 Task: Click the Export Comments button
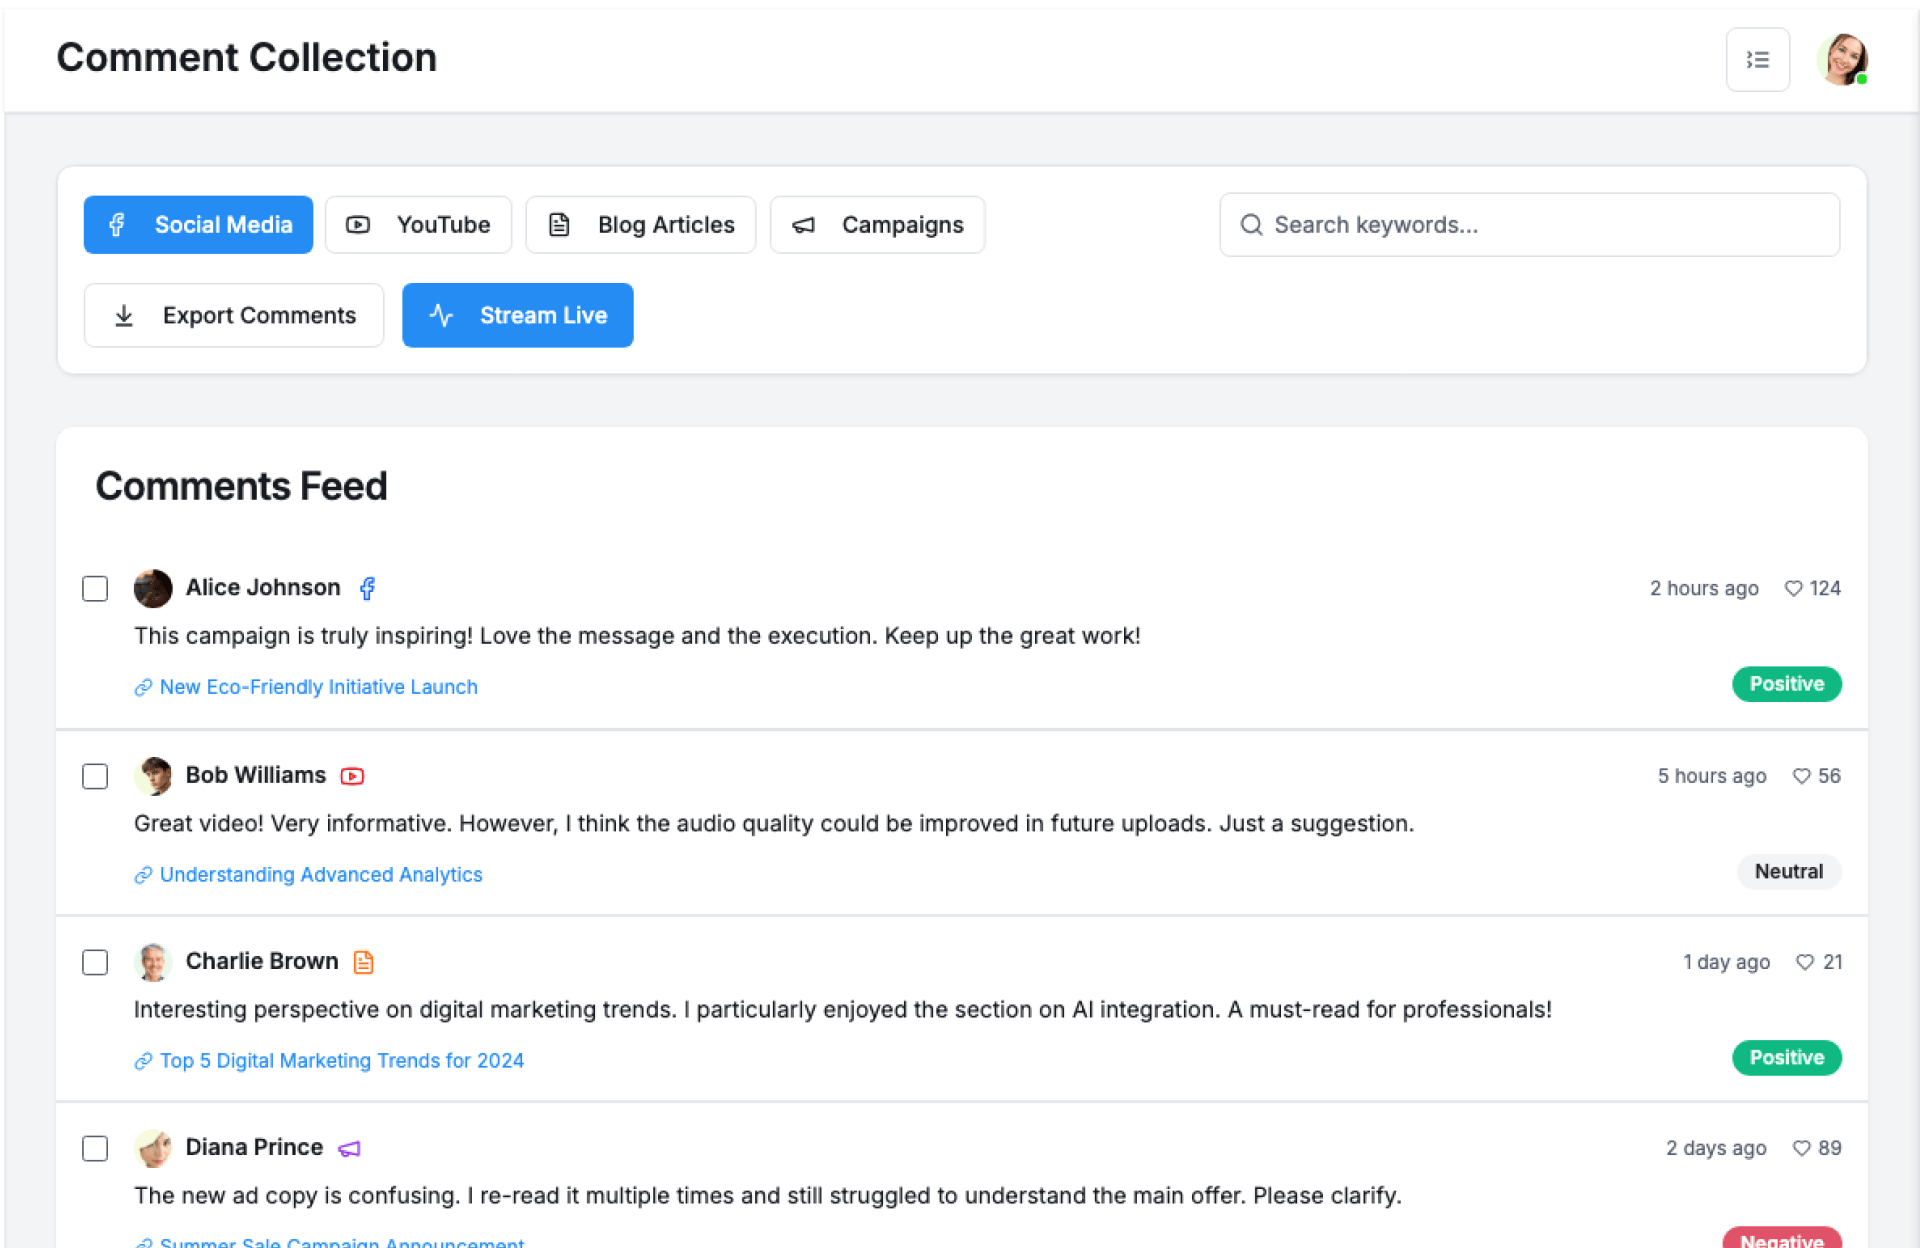234,316
